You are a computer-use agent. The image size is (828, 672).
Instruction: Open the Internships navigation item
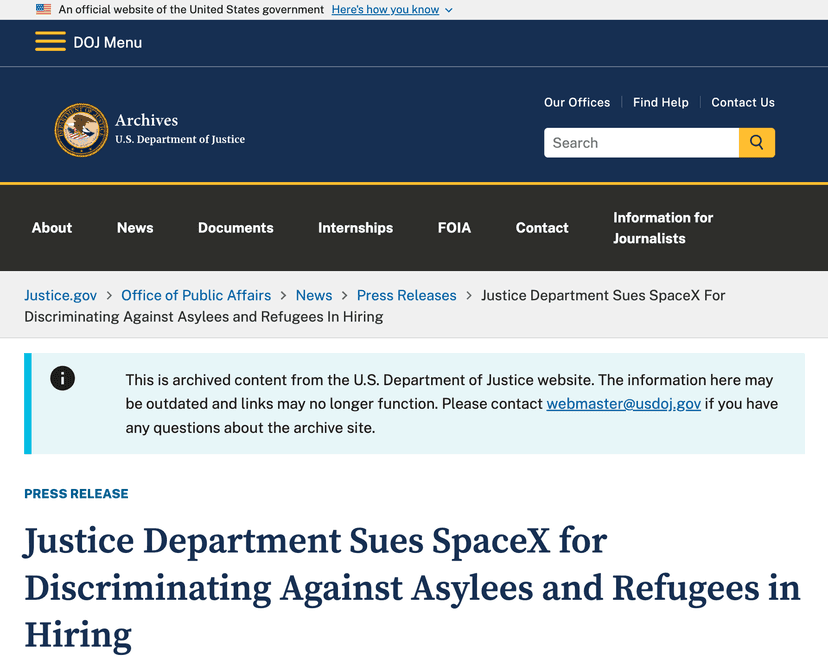[x=355, y=227]
